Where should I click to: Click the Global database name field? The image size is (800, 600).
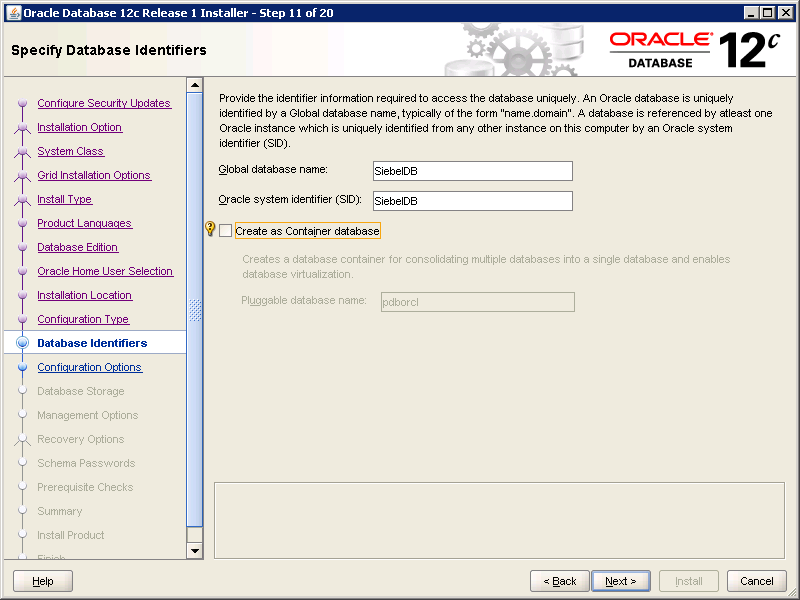point(472,171)
